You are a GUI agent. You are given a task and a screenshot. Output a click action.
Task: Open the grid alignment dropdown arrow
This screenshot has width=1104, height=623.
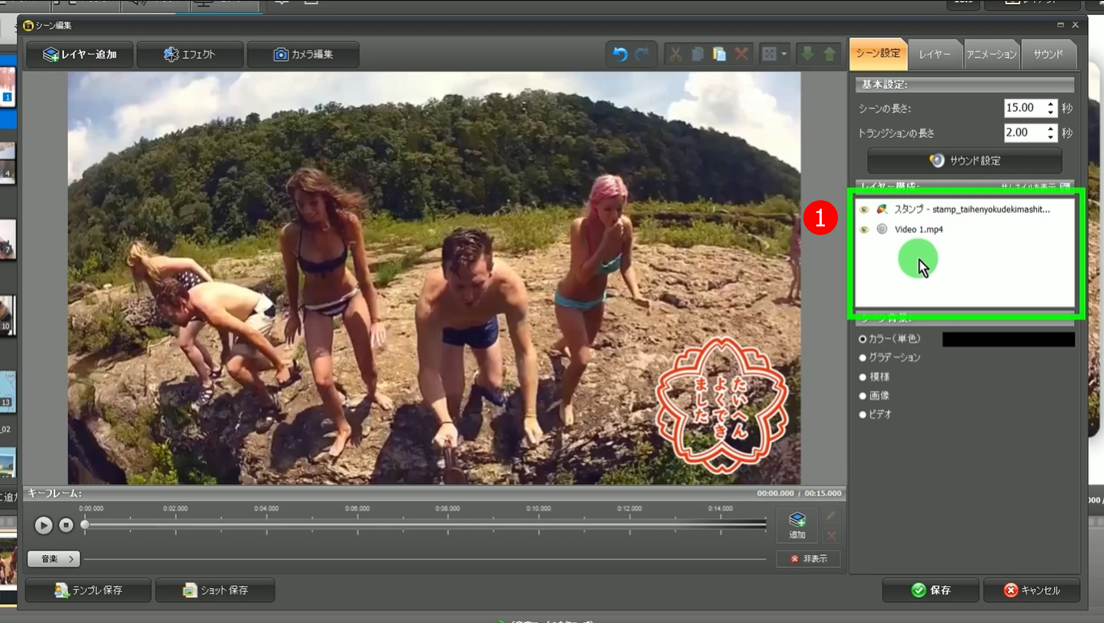785,54
